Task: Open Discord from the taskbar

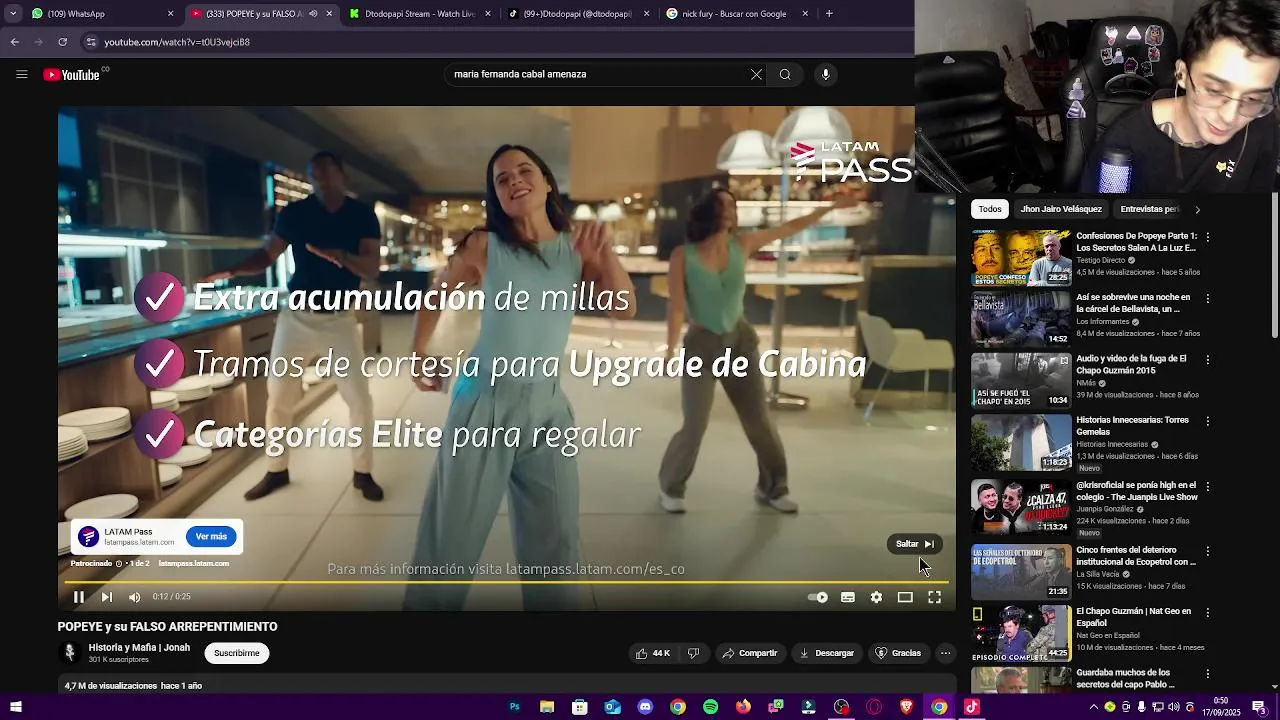Action: [645, 707]
